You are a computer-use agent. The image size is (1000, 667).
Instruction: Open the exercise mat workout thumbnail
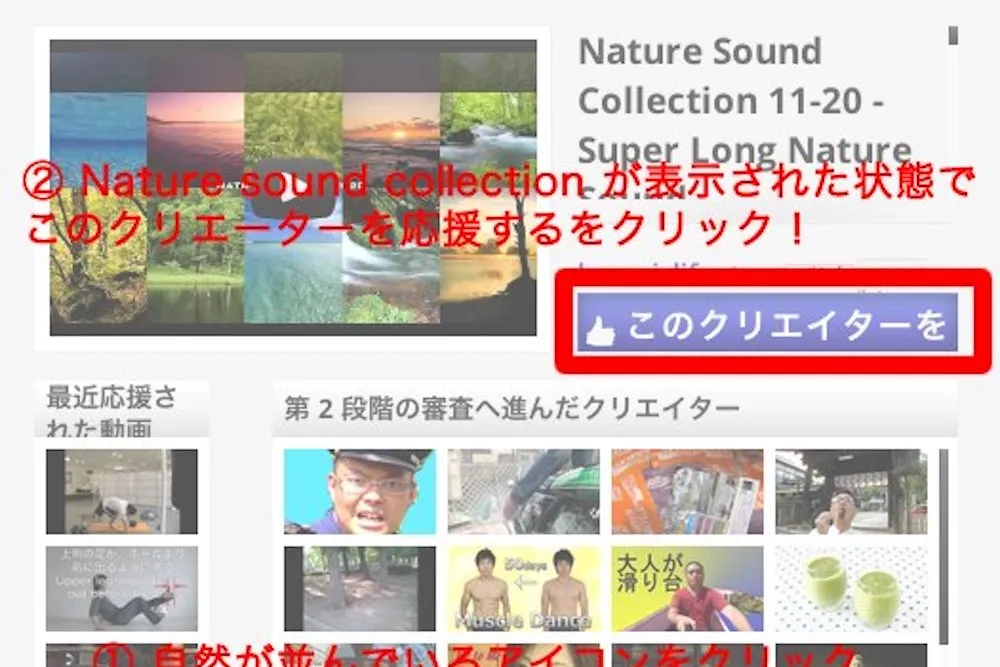pos(121,491)
